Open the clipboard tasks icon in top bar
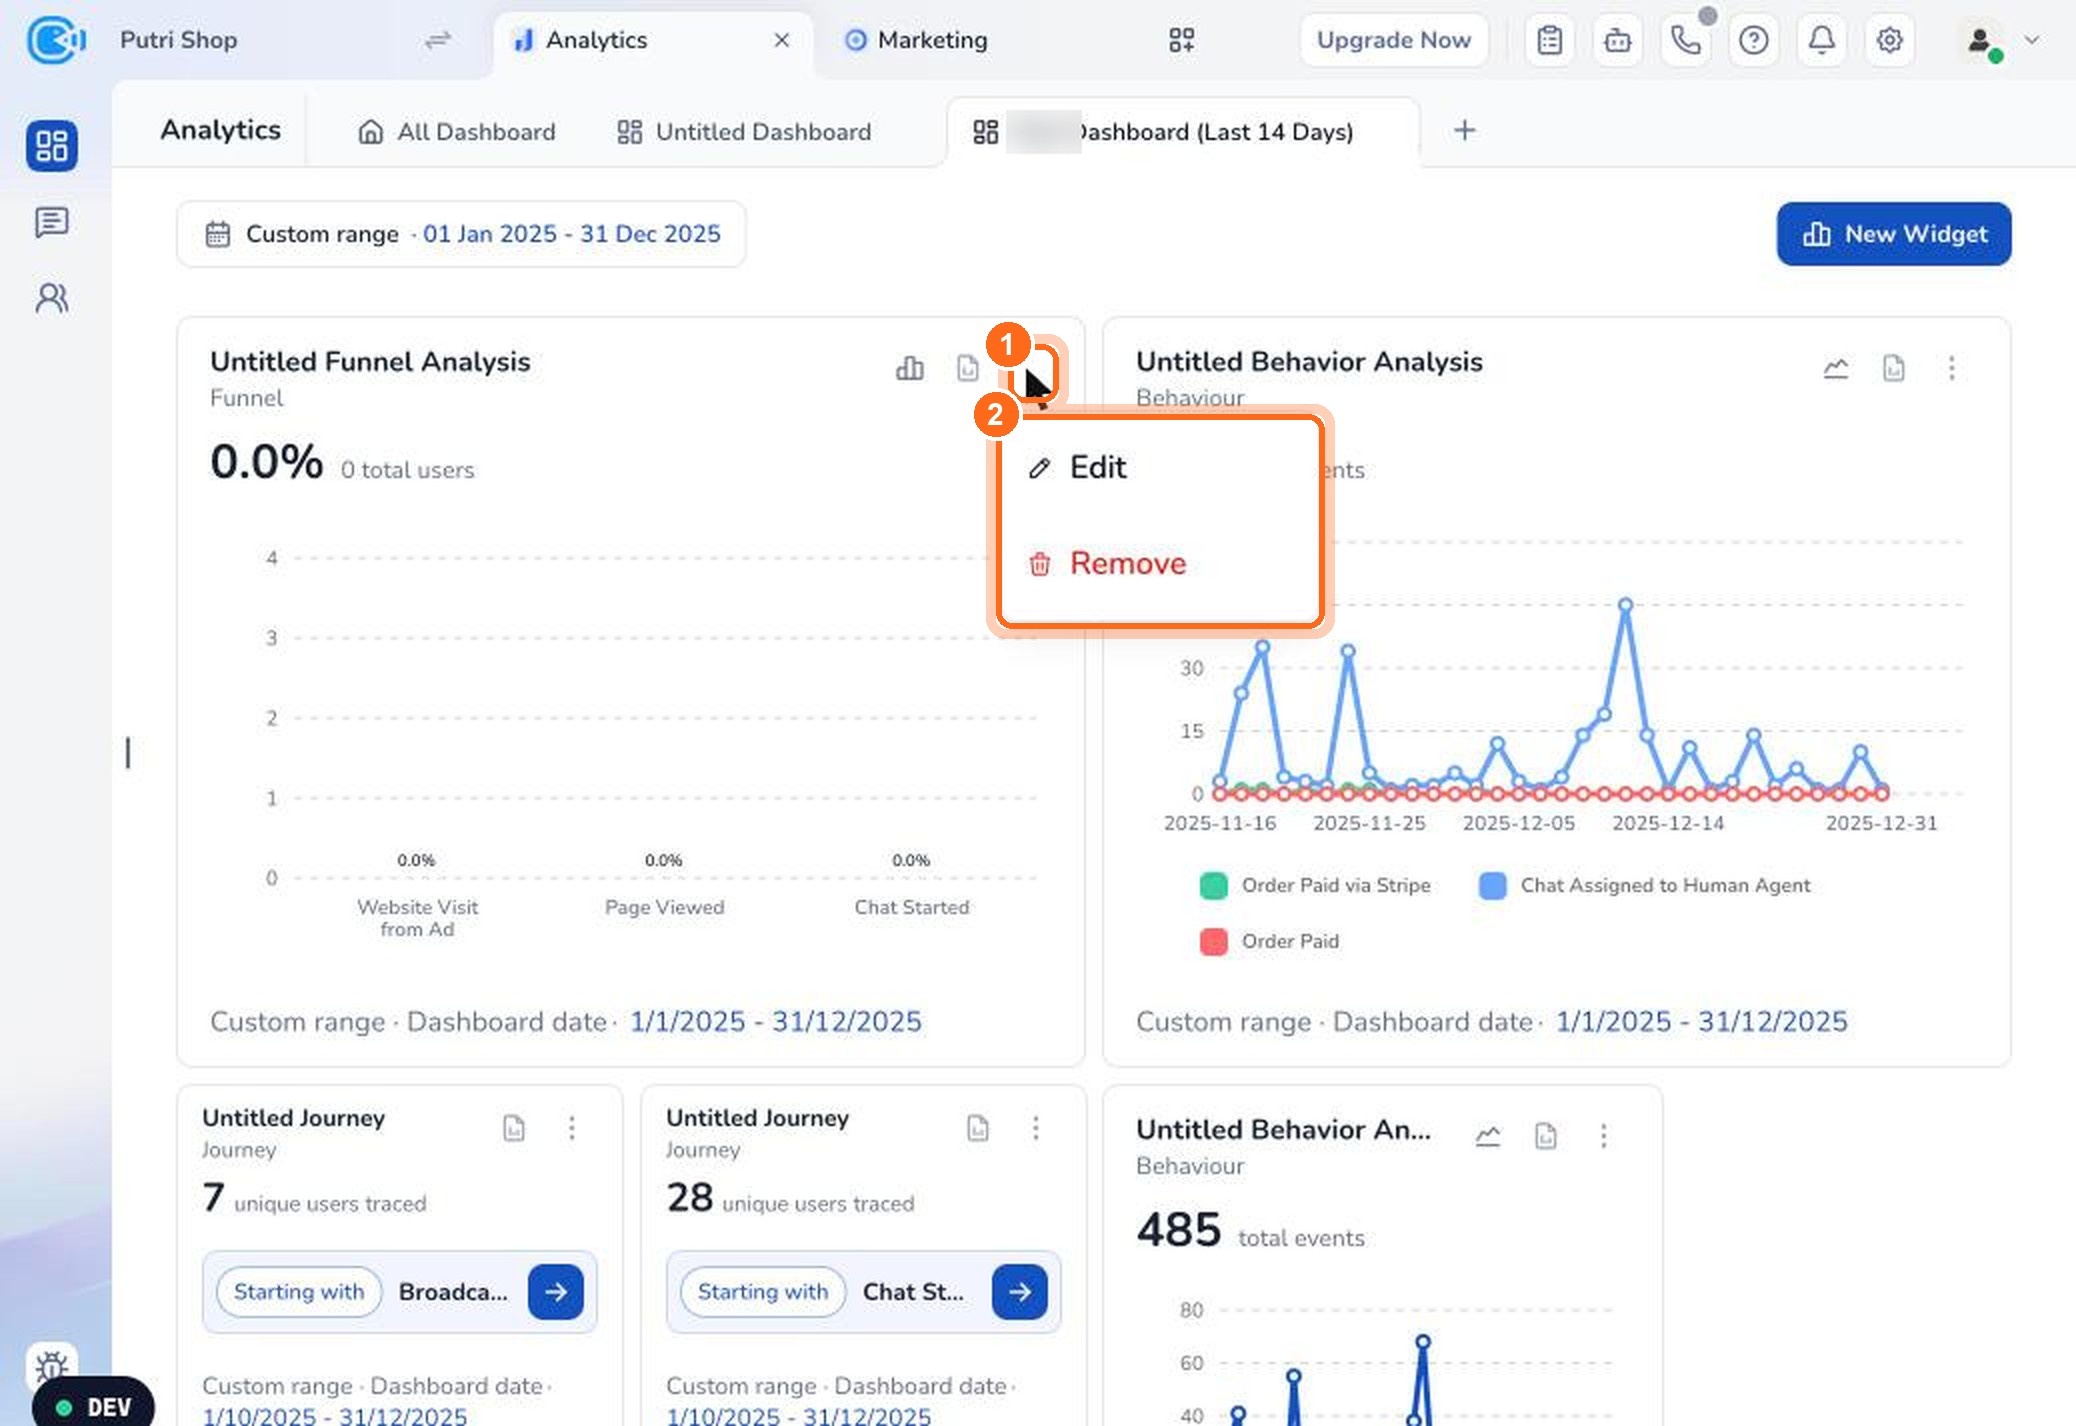 (1550, 40)
